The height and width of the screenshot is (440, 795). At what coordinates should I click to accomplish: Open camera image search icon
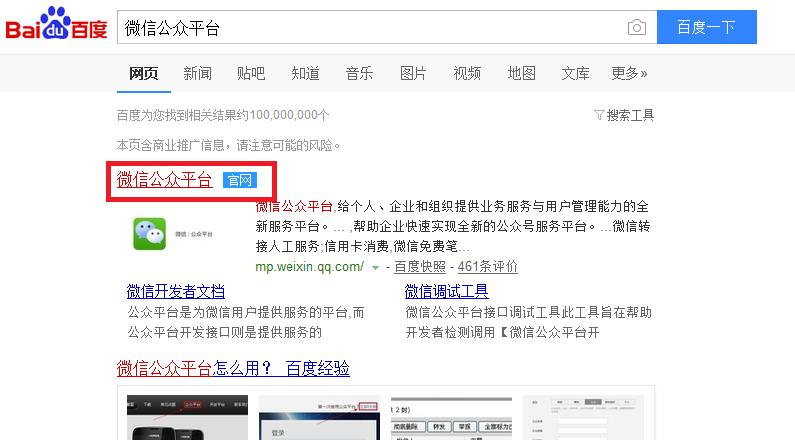pos(636,27)
